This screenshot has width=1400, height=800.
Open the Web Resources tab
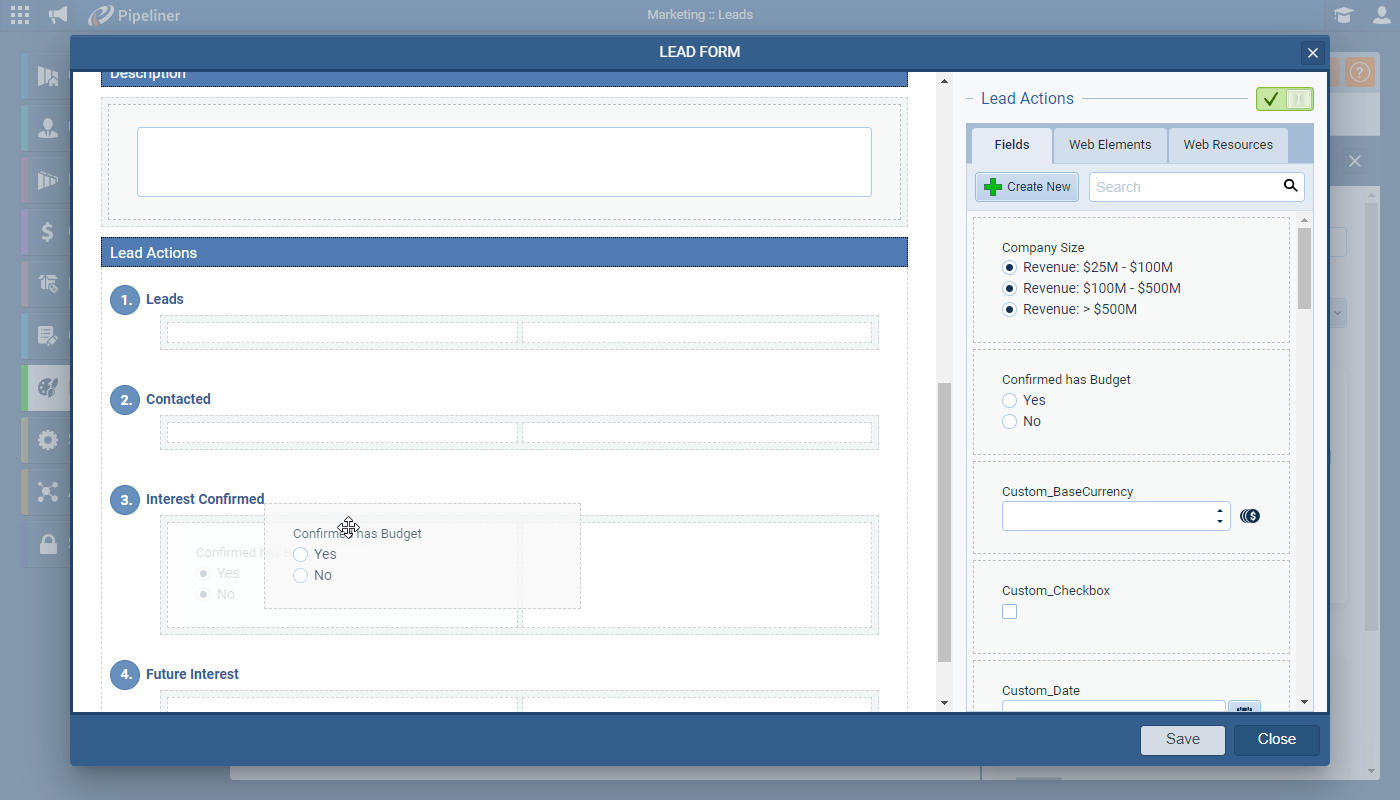coord(1227,145)
